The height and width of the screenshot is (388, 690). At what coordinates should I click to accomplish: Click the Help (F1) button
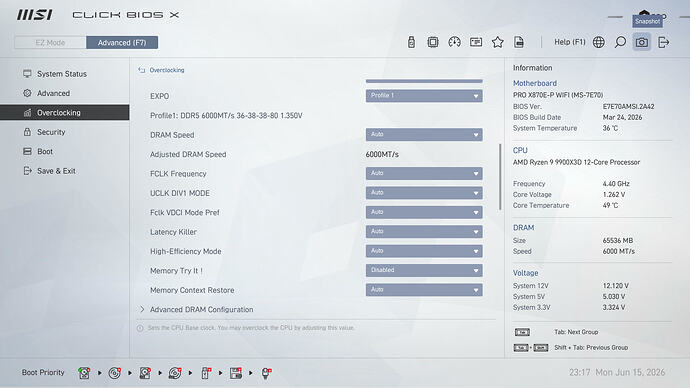click(x=569, y=42)
